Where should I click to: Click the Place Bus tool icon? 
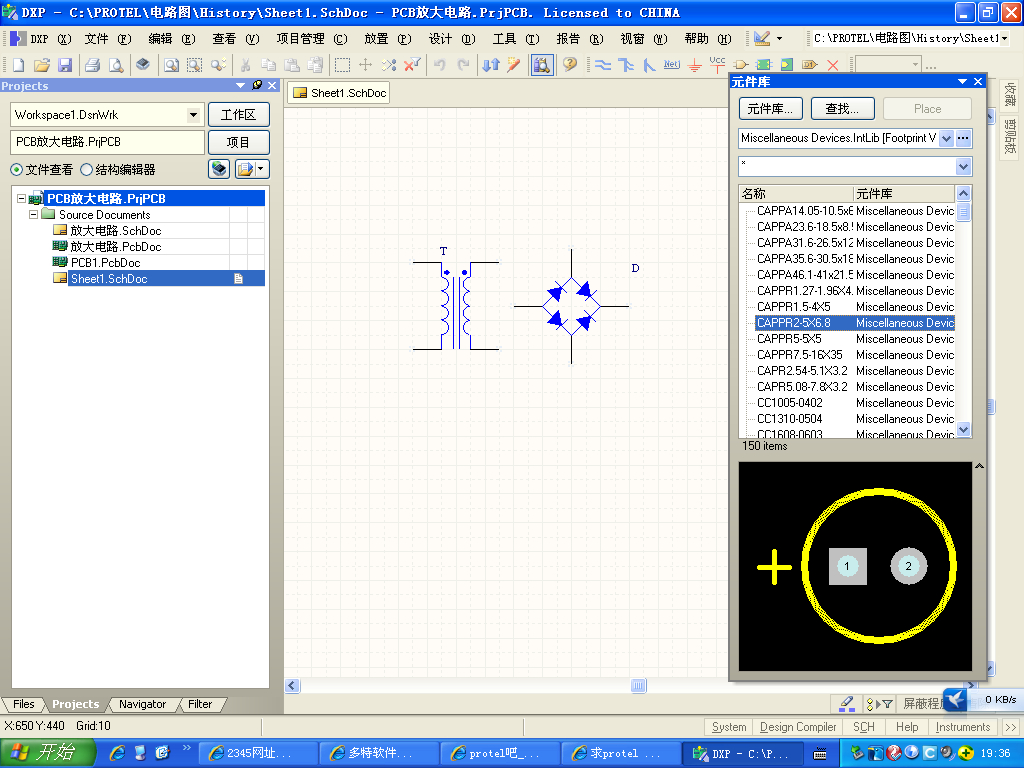click(x=626, y=65)
